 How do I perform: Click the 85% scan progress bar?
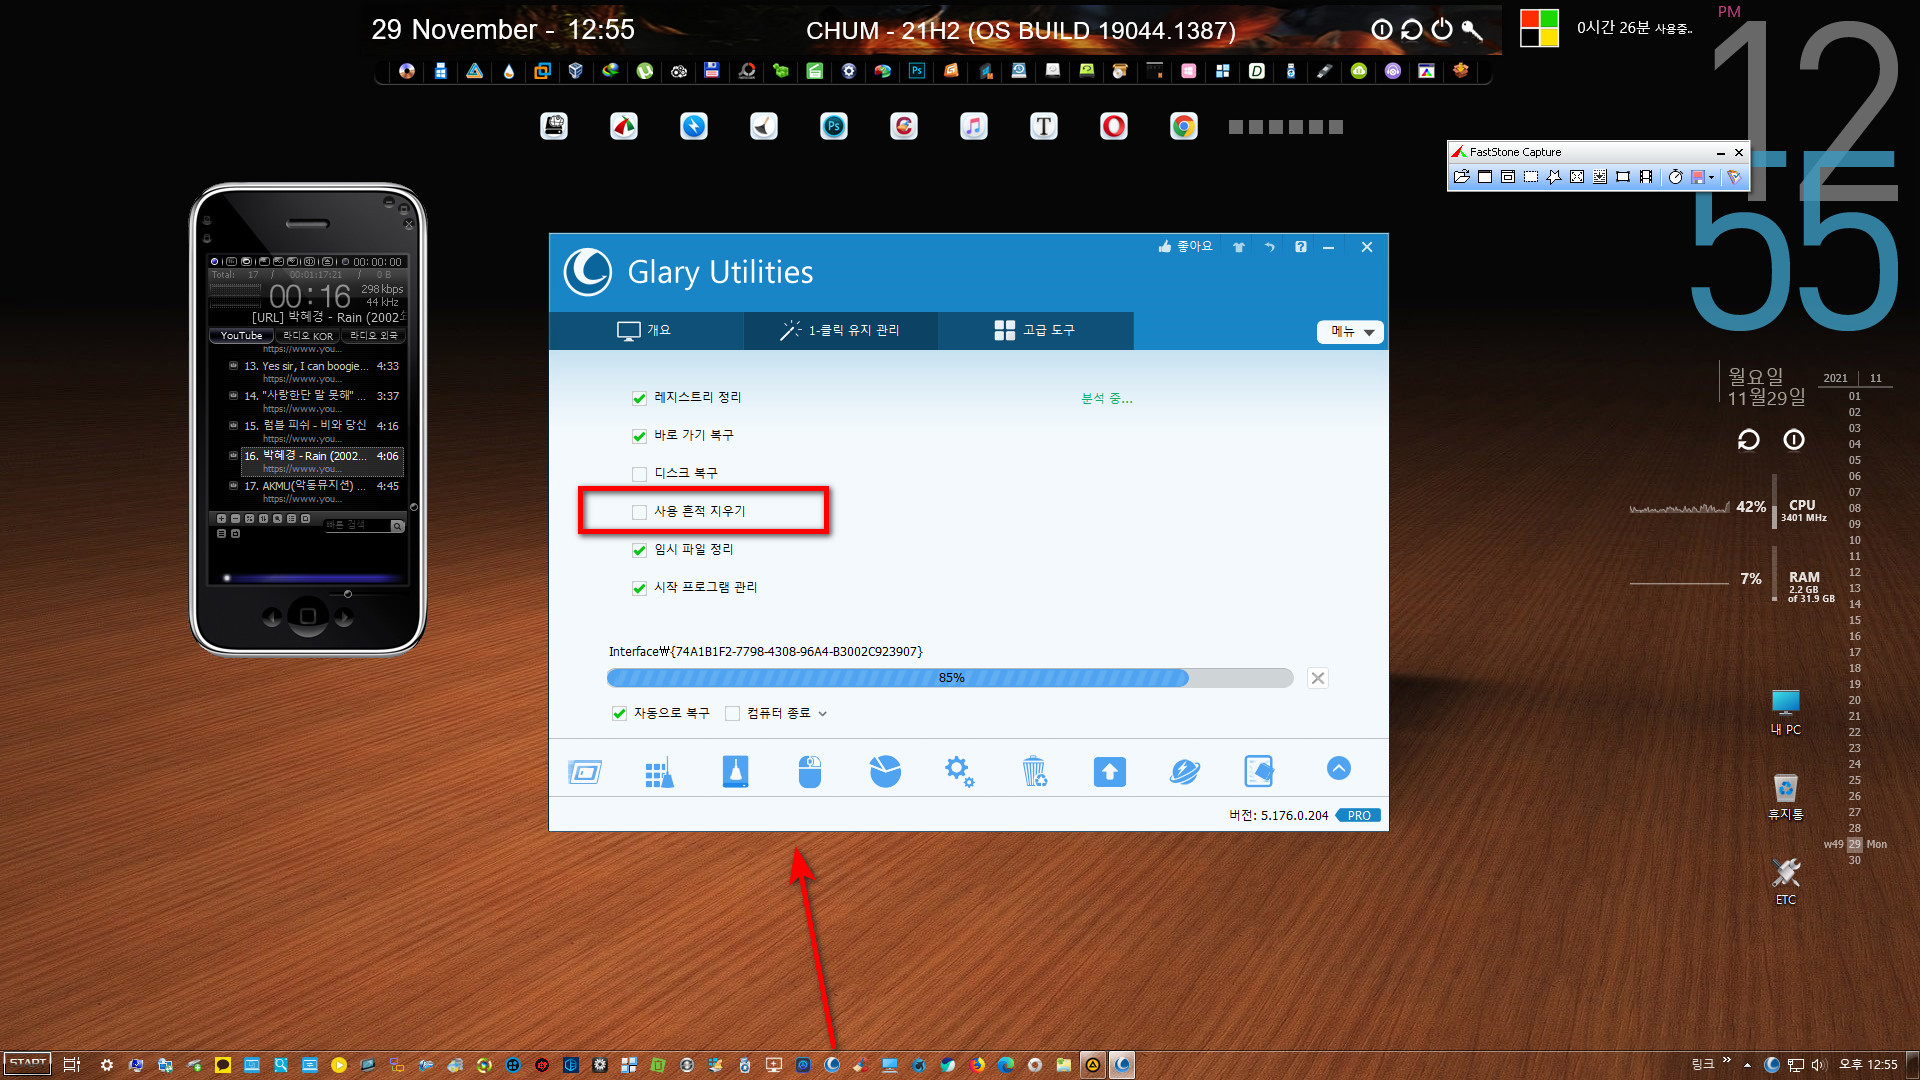[x=950, y=678]
